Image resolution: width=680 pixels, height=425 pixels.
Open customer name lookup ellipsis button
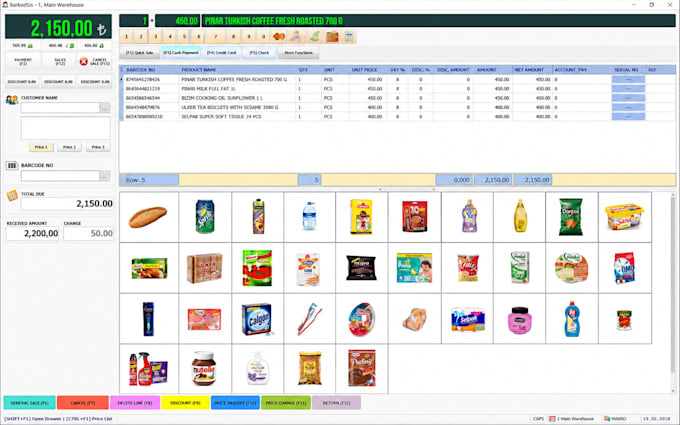(x=105, y=108)
